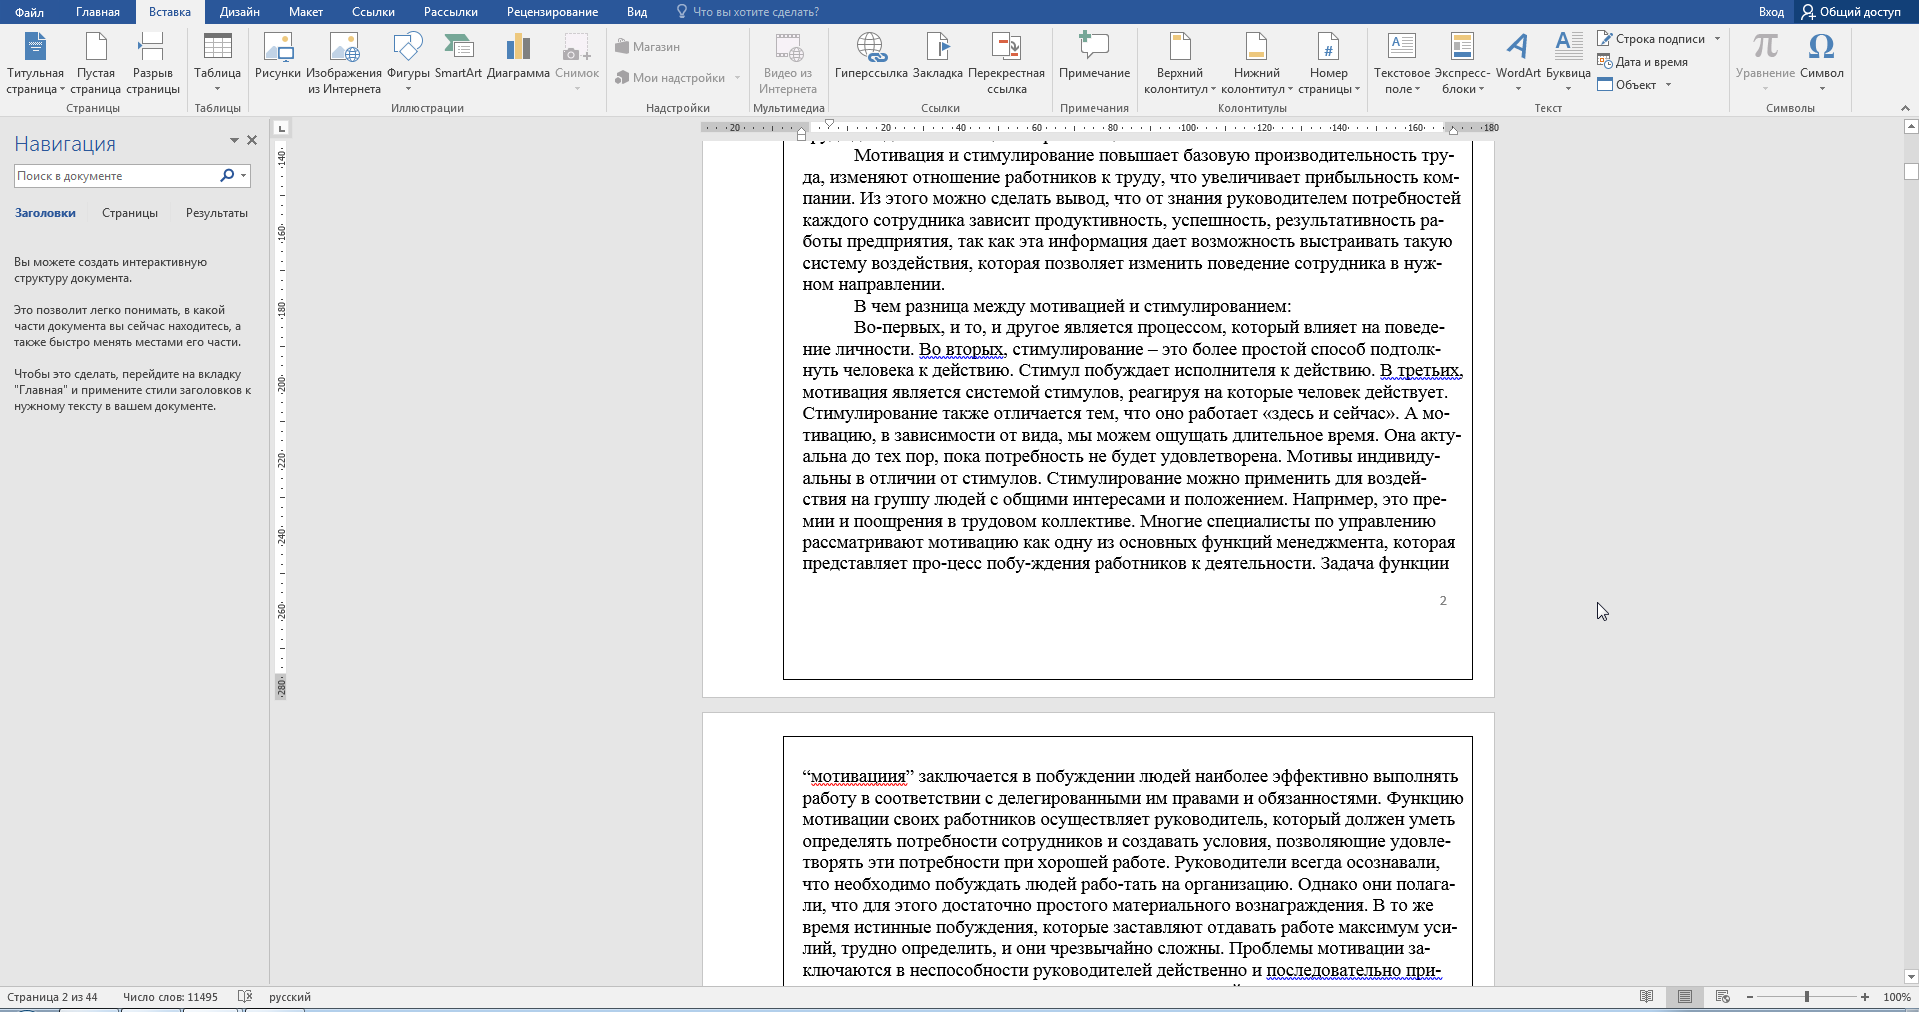Screen dimensions: 1919x1012
Task: Insert a cover page (Титульная страница)
Action: 35,63
